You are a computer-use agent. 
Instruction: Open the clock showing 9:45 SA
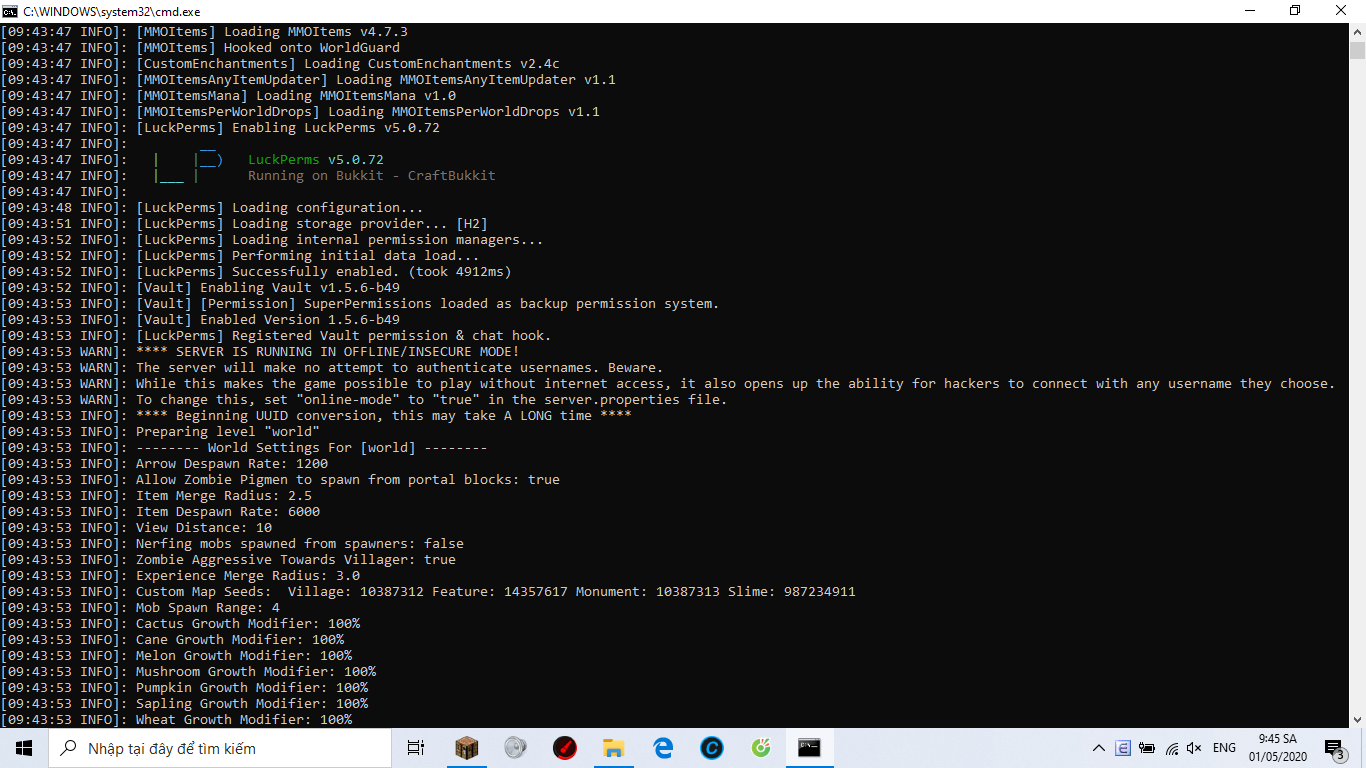coord(1276,748)
